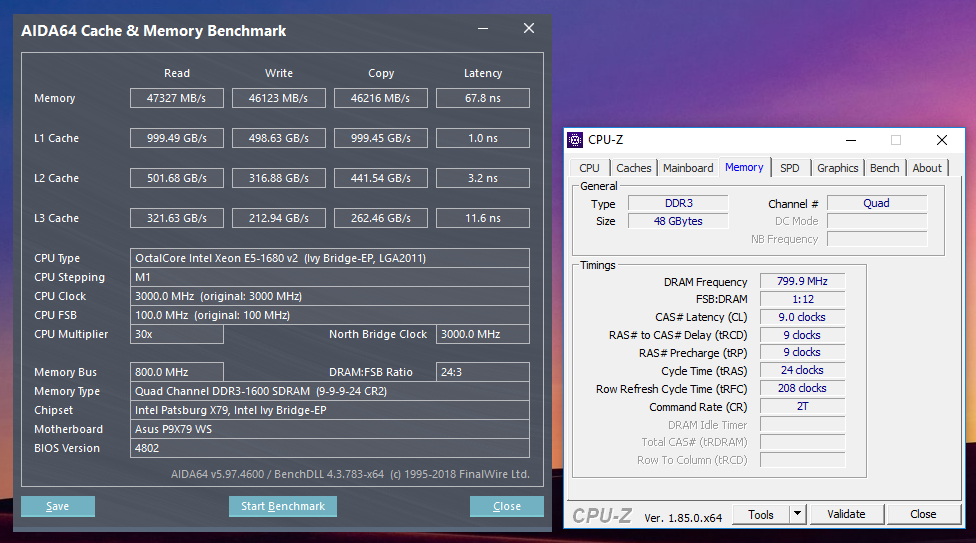This screenshot has width=976, height=543.
Task: Click DRAM Frequency value 799.9 MHz
Action: [x=802, y=281]
